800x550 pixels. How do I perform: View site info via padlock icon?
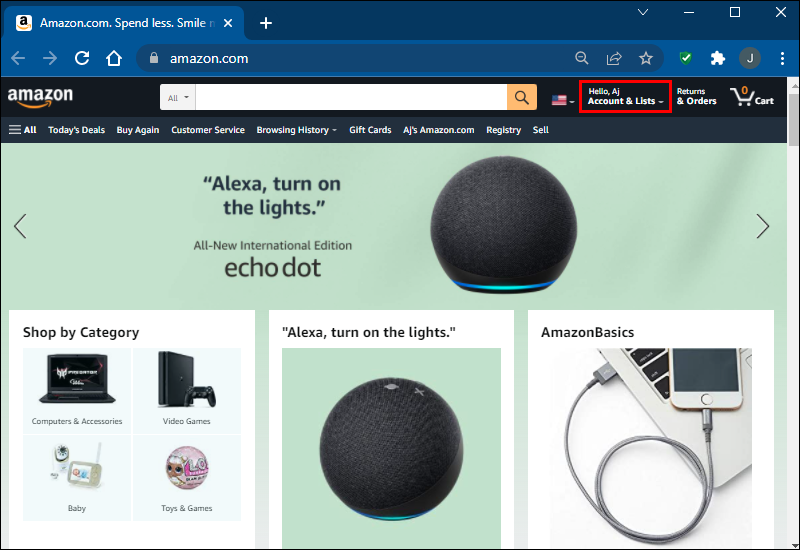[154, 58]
